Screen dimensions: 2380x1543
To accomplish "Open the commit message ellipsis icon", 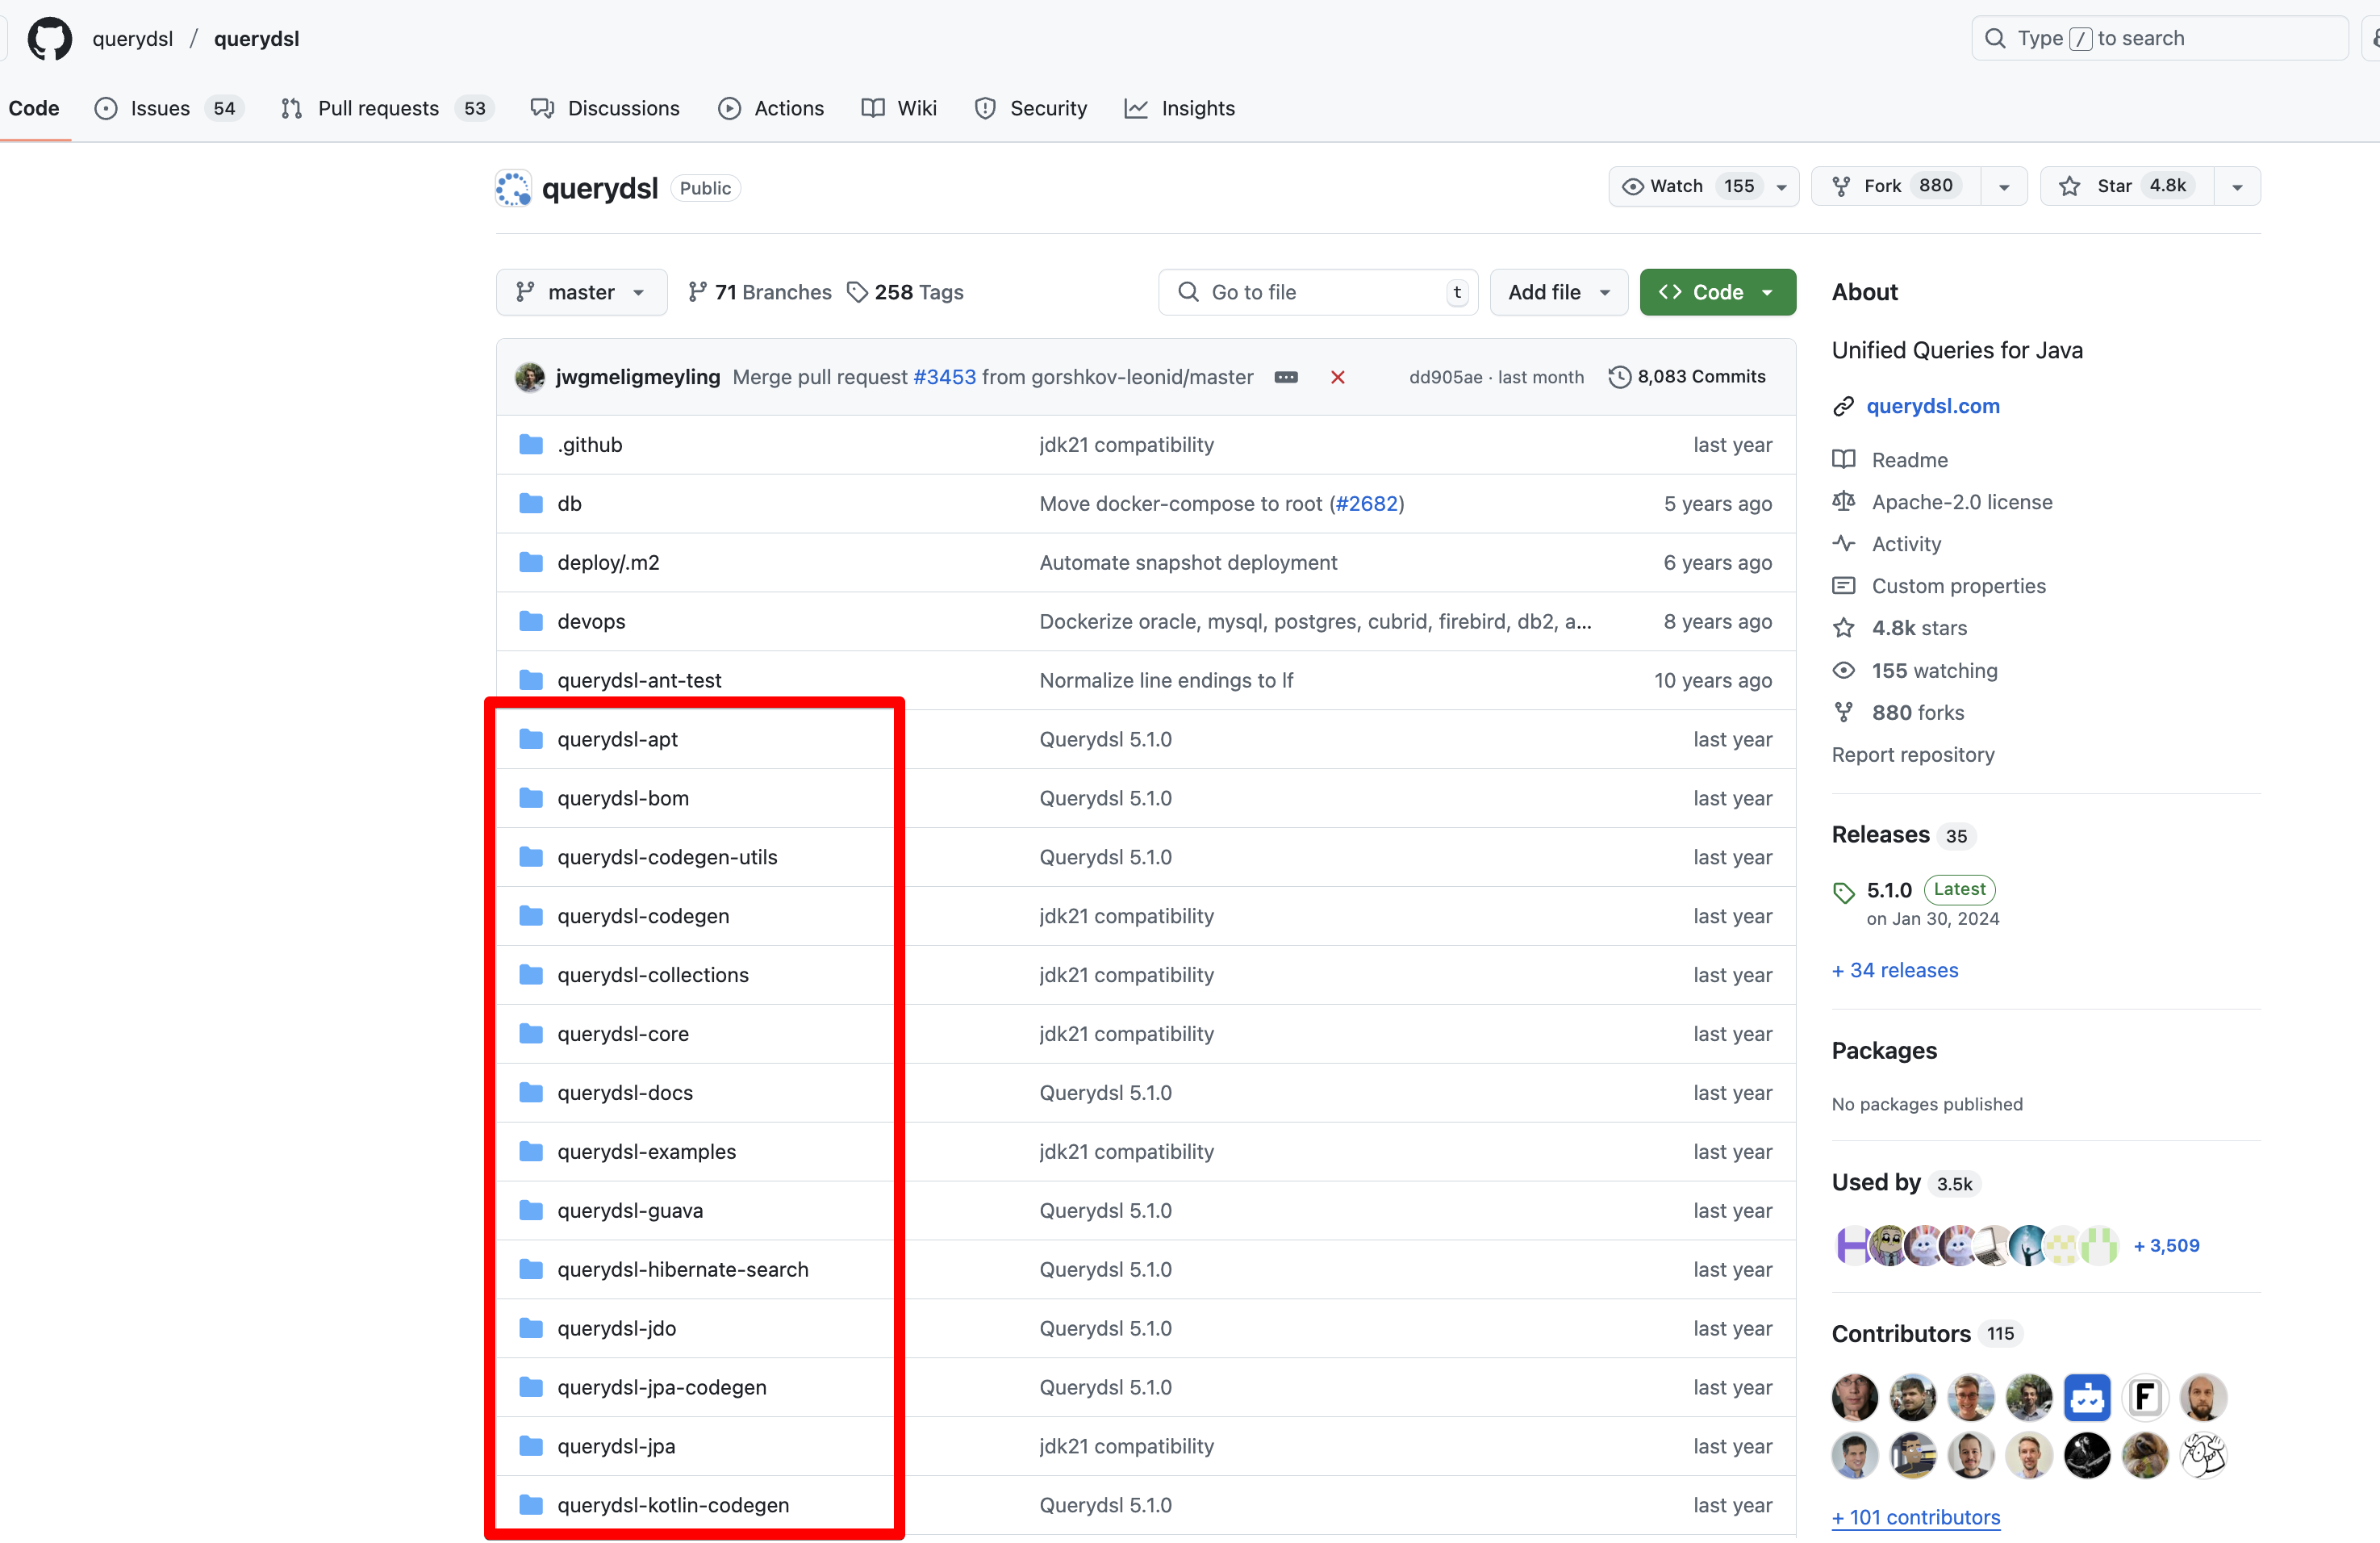I will pos(1286,377).
